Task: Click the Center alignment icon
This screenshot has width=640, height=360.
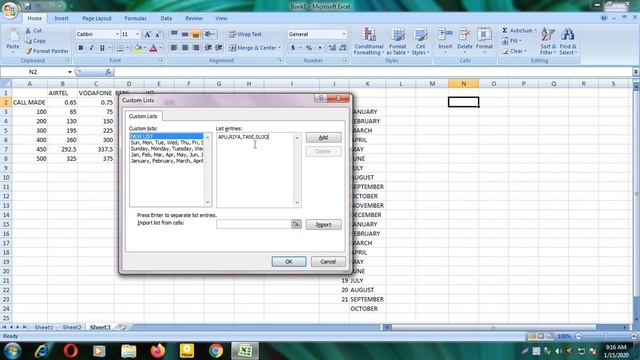Action: [x=185, y=48]
